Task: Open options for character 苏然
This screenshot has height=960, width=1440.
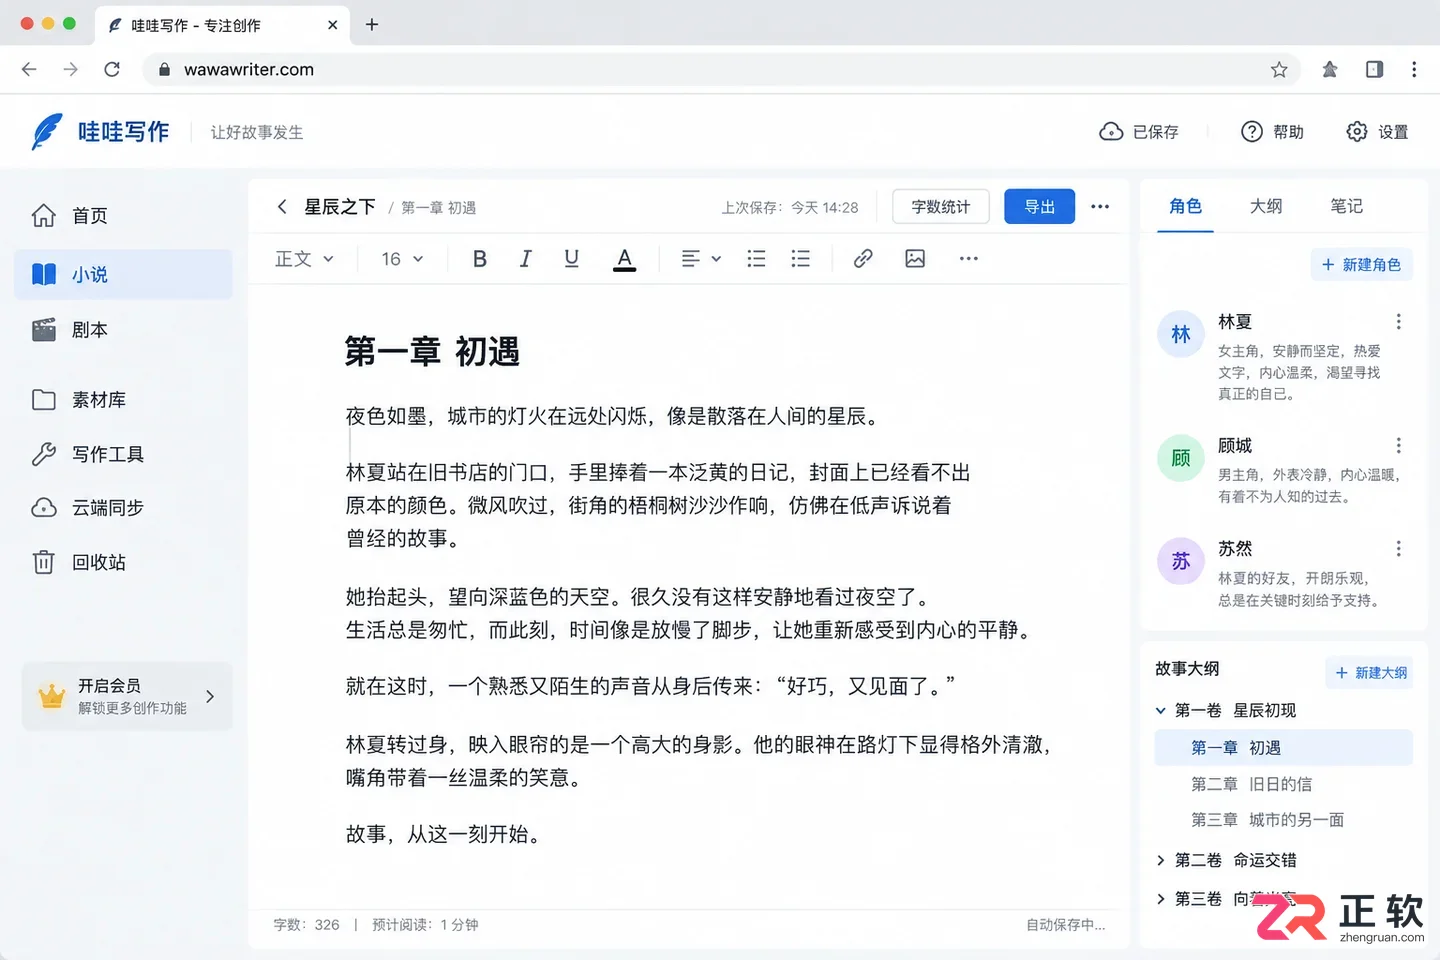Action: click(1398, 548)
